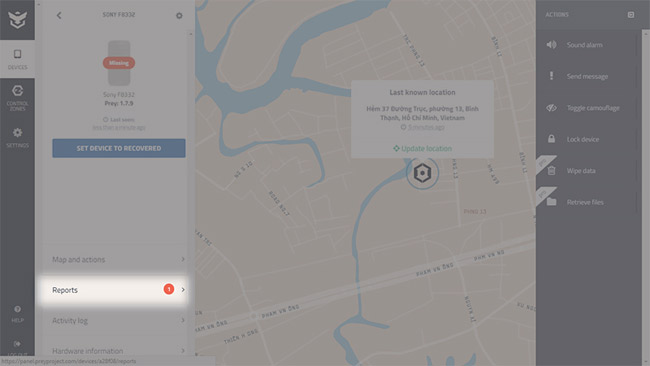Open Settings in the sidebar
650x366 pixels.
pyautogui.click(x=17, y=138)
